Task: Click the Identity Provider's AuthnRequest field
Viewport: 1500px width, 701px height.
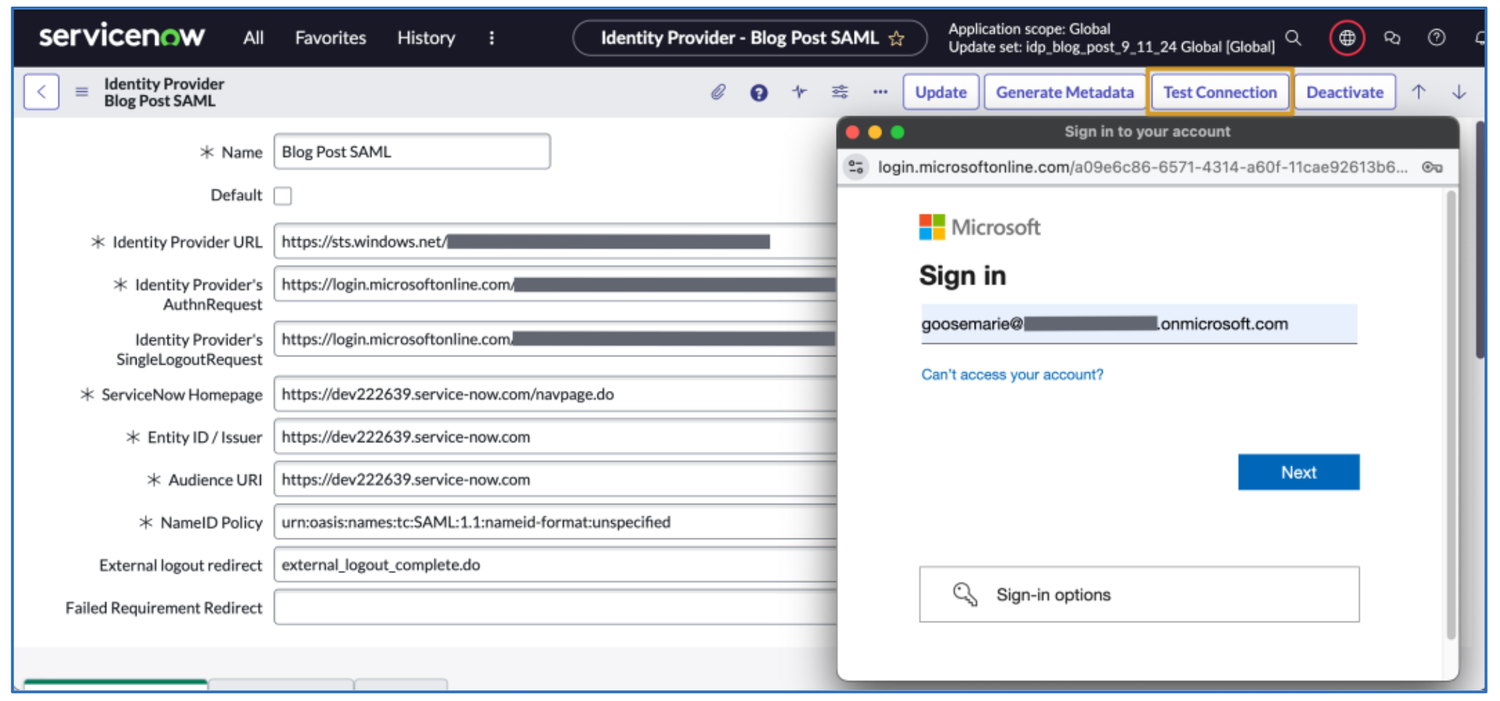Action: point(555,285)
